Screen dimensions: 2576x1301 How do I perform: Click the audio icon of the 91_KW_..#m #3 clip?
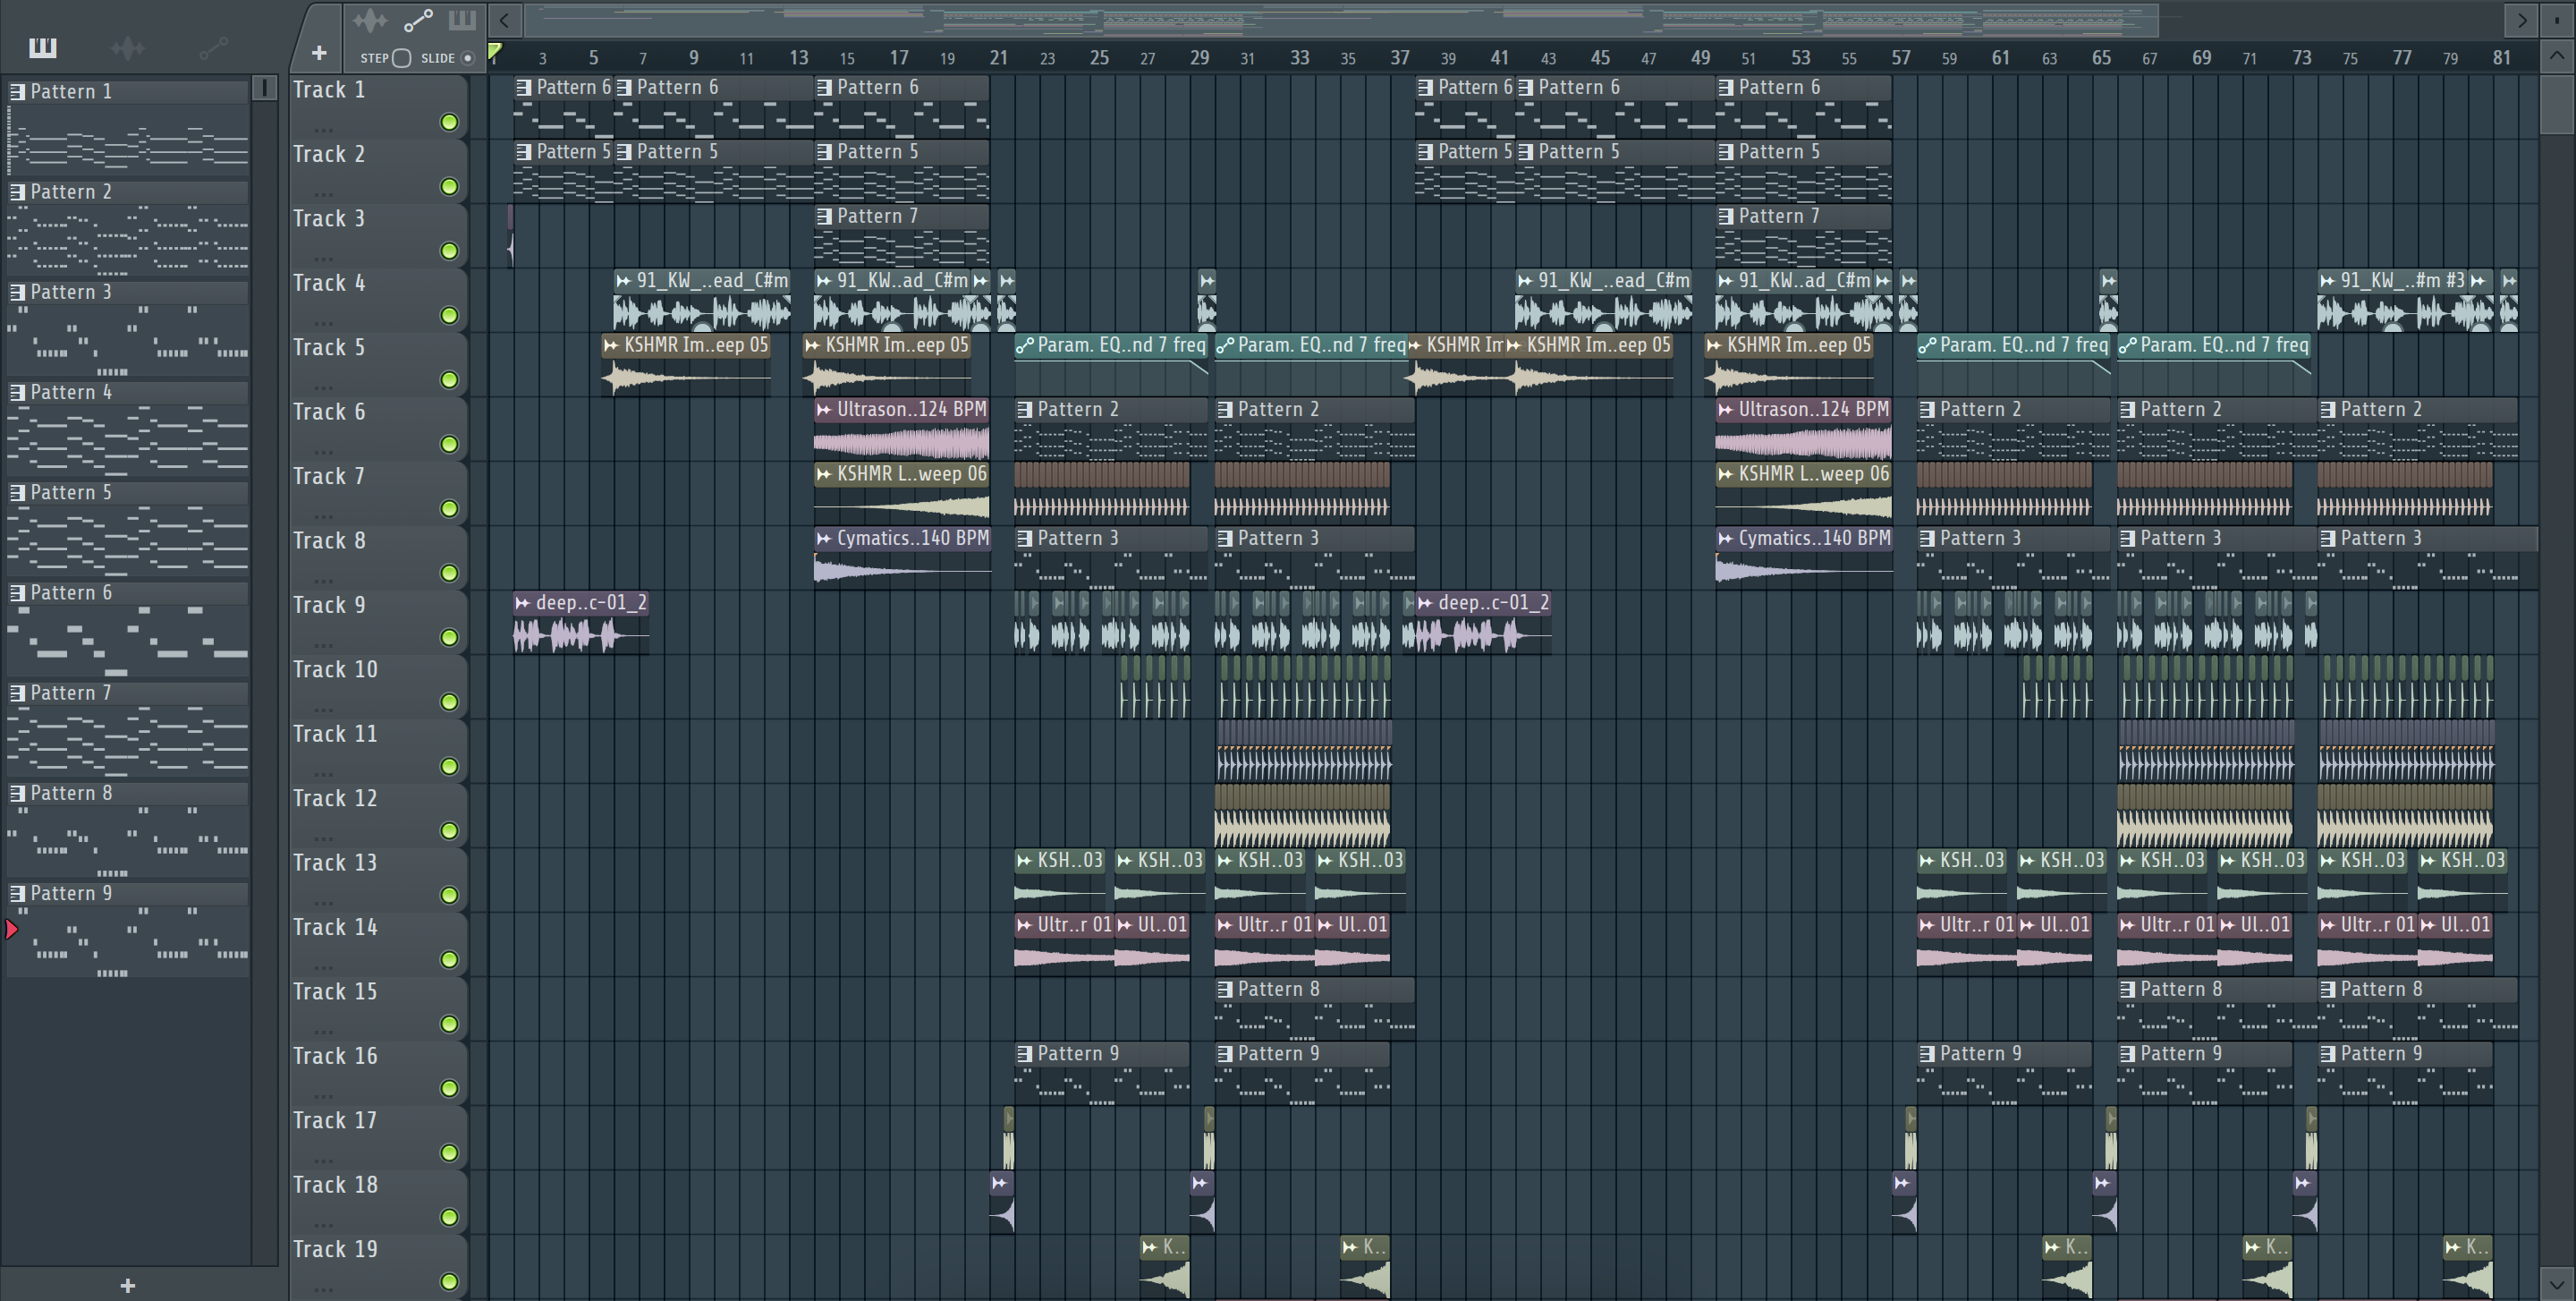point(2327,281)
